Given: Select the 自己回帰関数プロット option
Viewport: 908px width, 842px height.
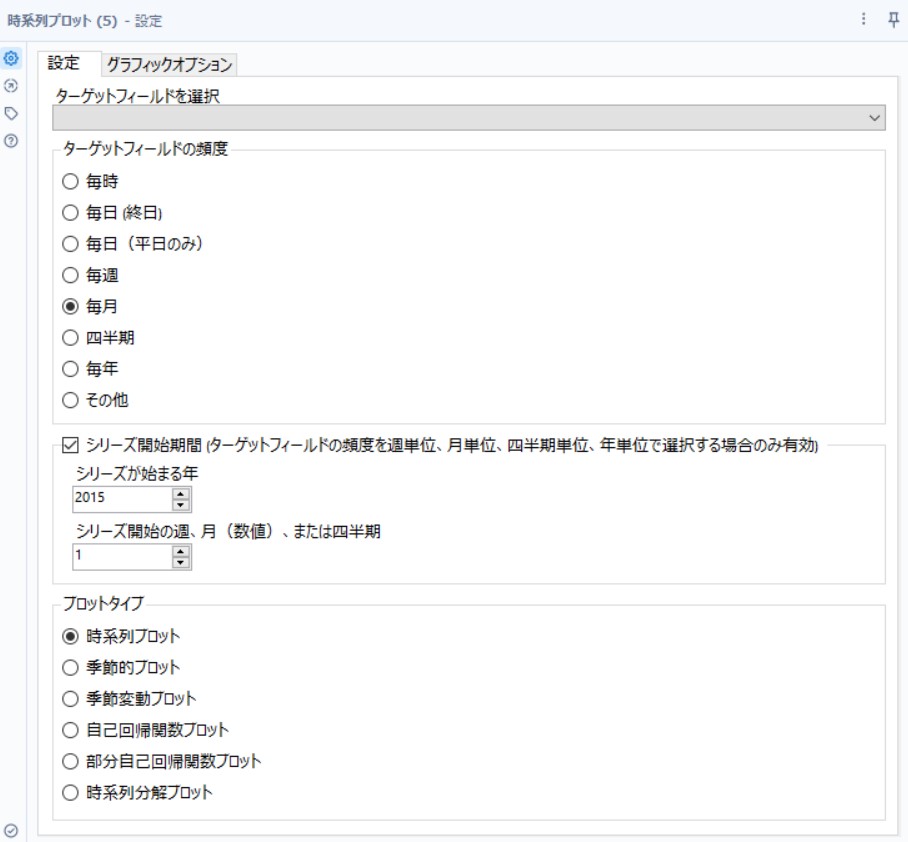Looking at the screenshot, I should 69,729.
